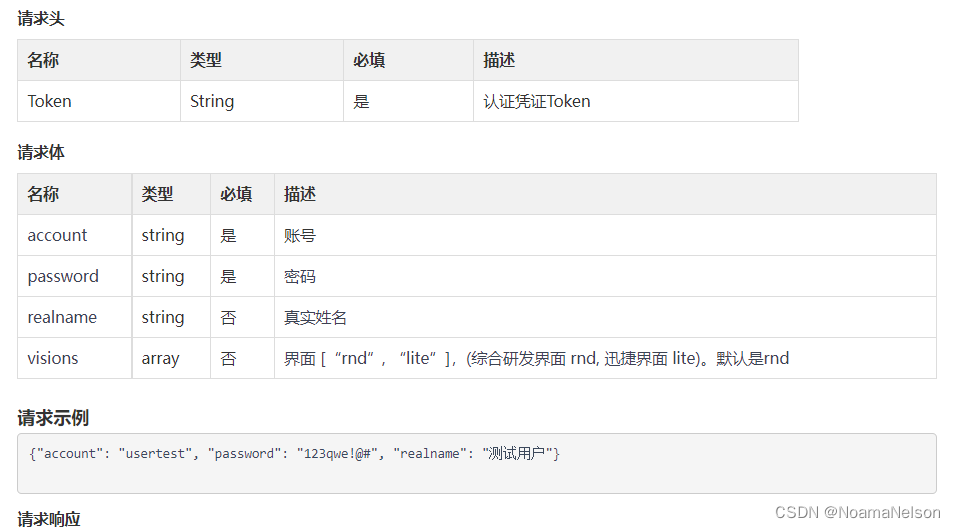Click the 描述 header in request body table
955x528 pixels.
pos(605,194)
